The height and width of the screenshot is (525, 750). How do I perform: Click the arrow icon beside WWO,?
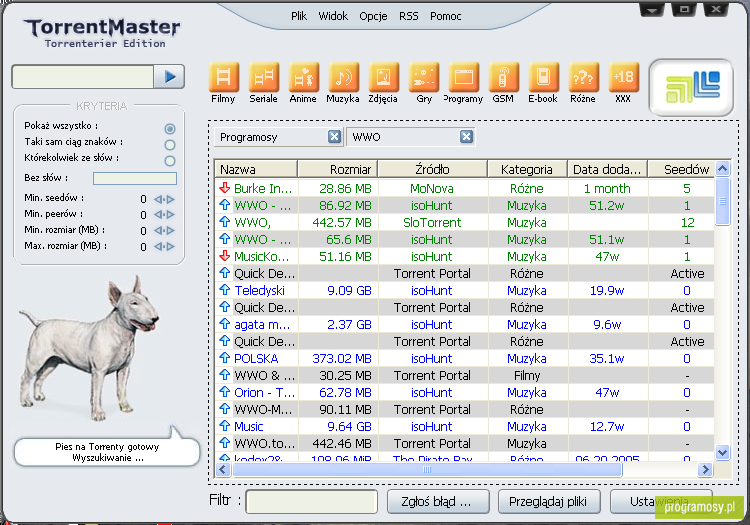pos(225,222)
